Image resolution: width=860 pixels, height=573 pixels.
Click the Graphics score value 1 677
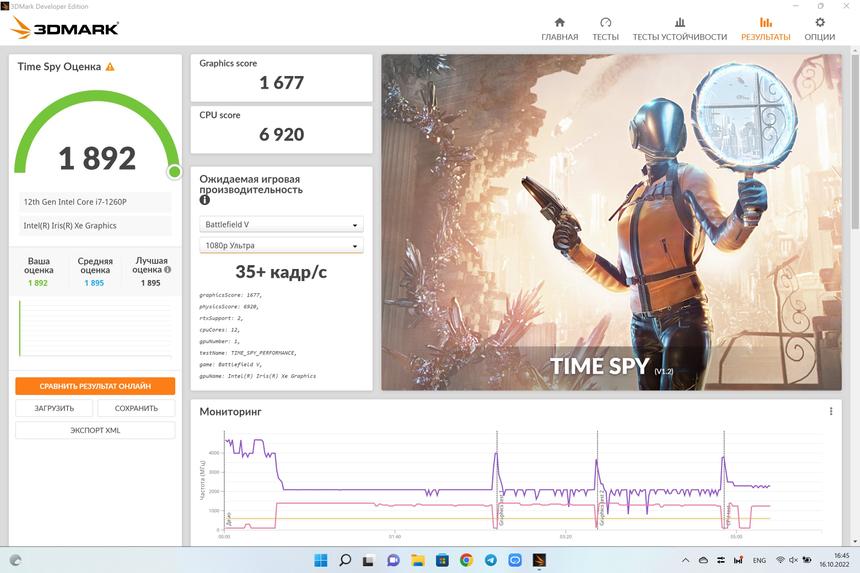point(281,83)
